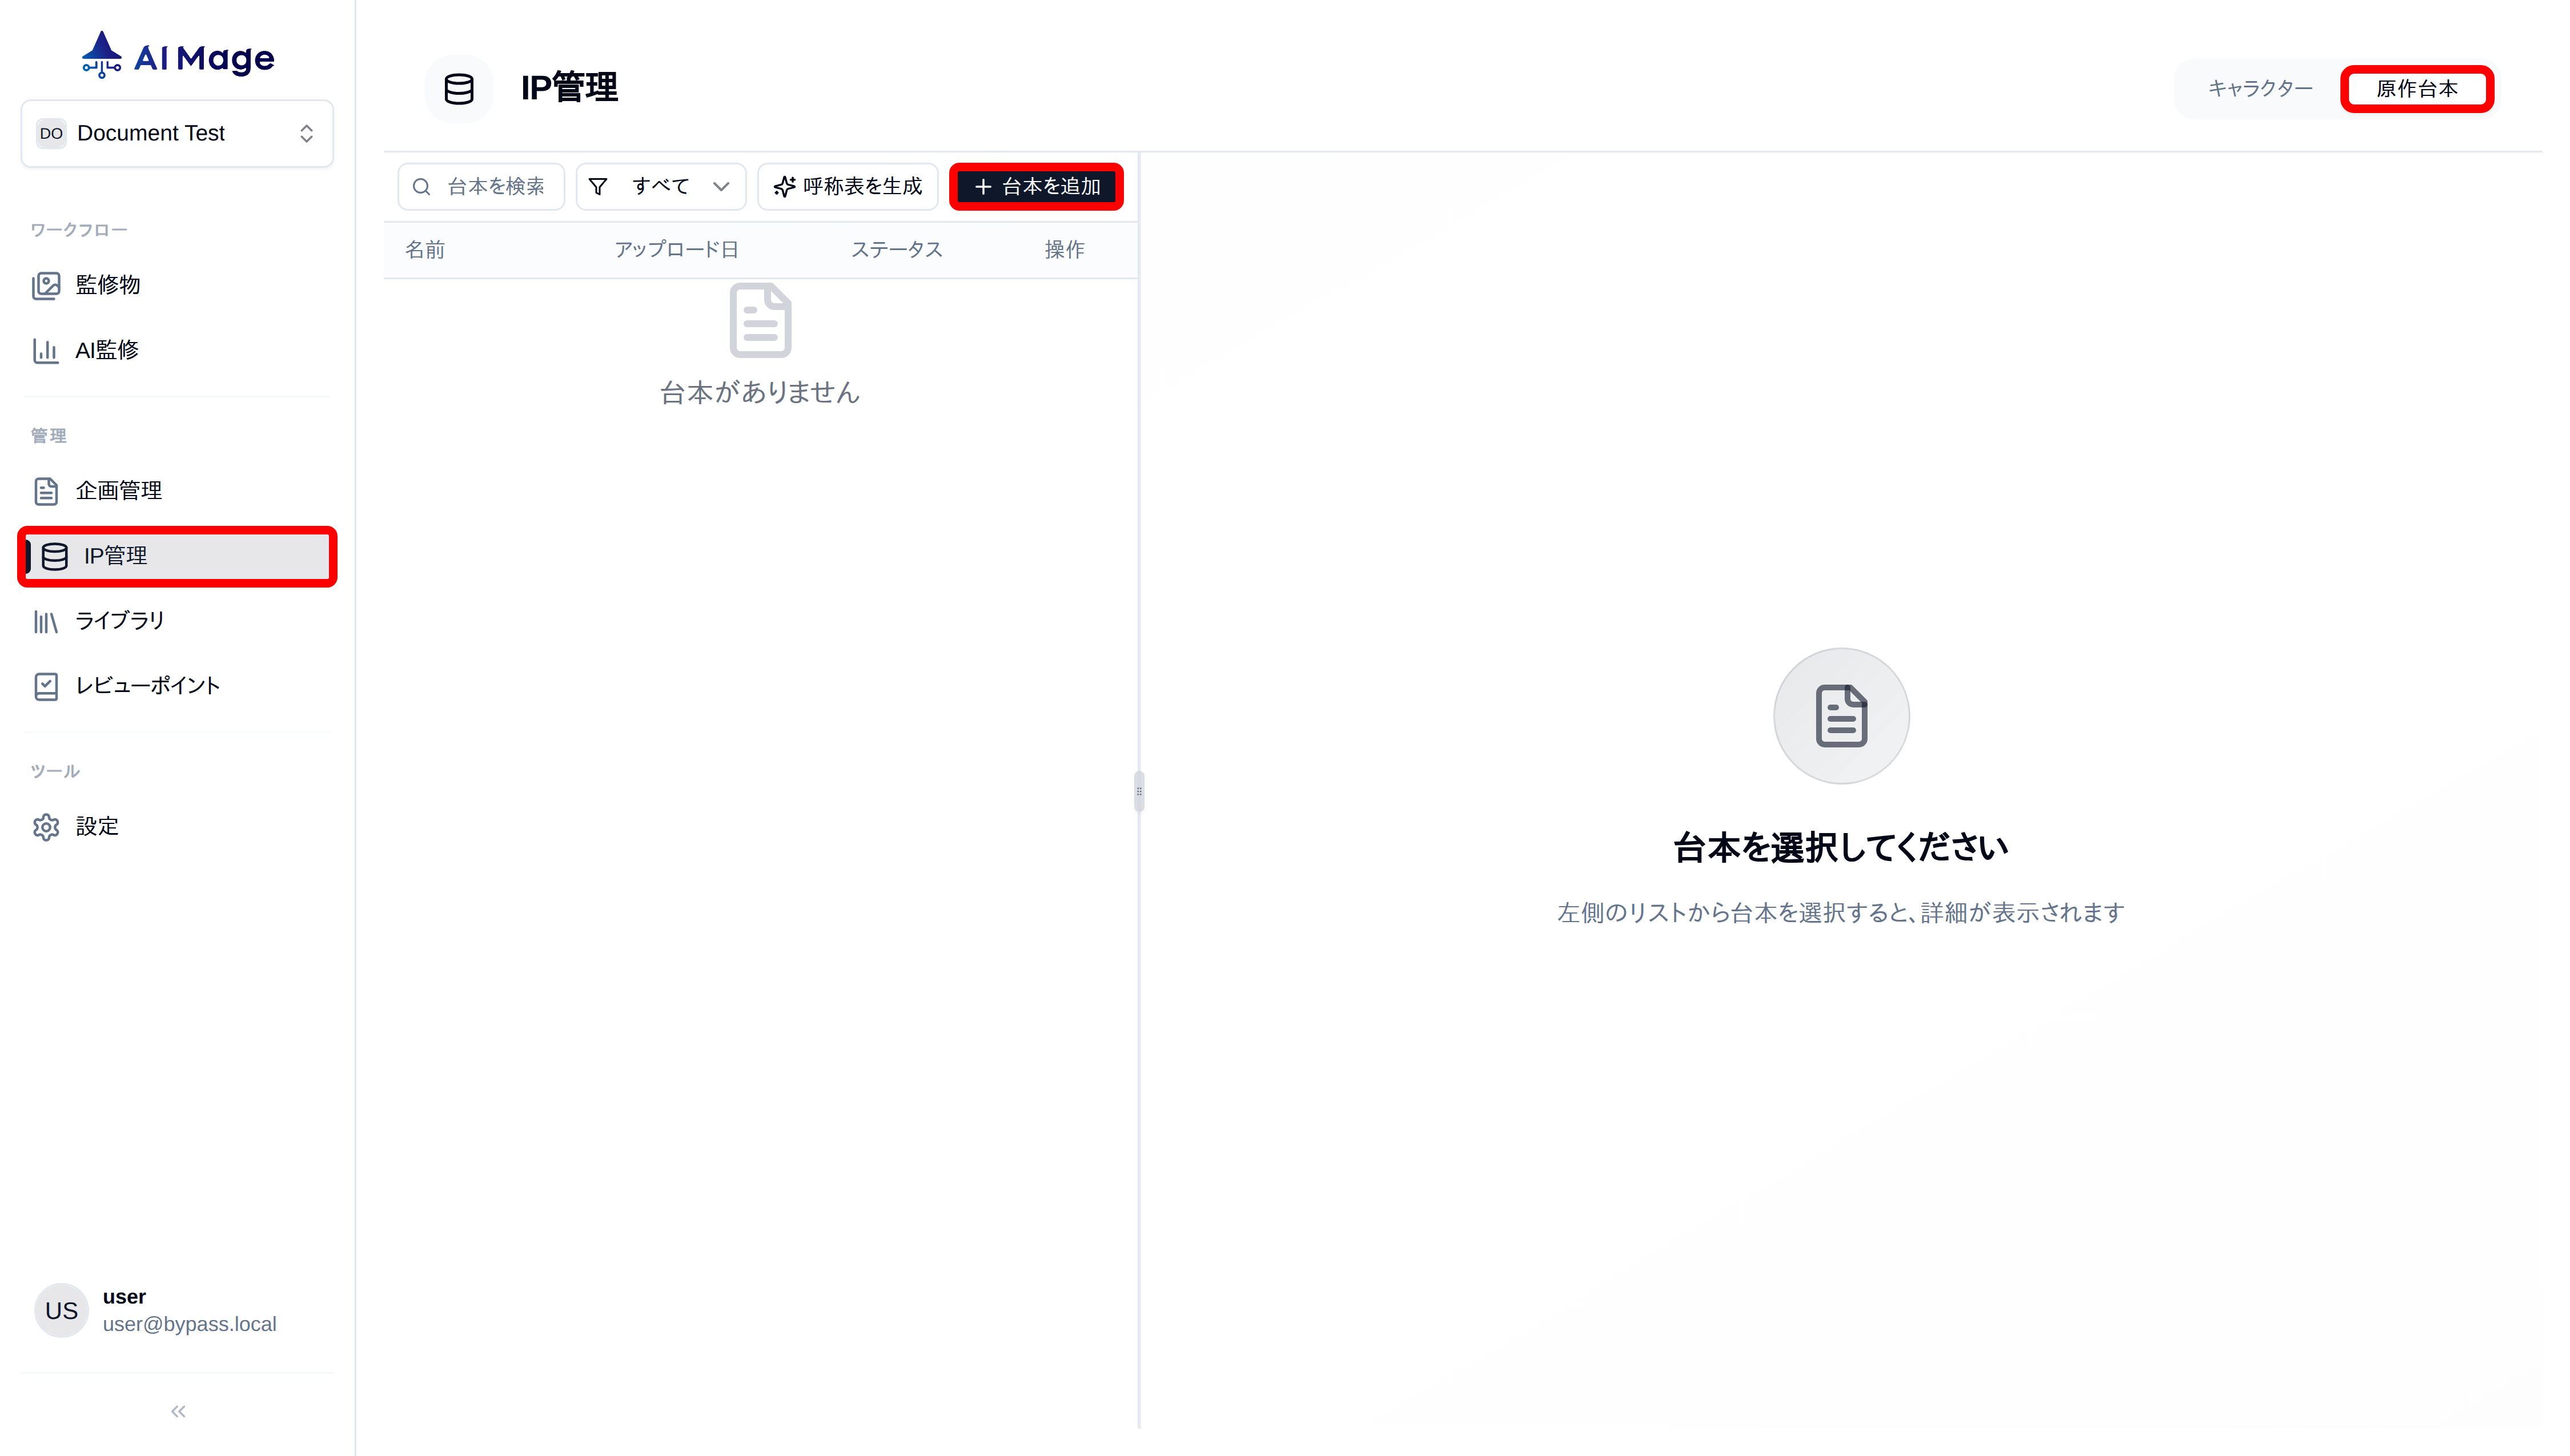
Task: Click the 台本を追加 button
Action: 1036,186
